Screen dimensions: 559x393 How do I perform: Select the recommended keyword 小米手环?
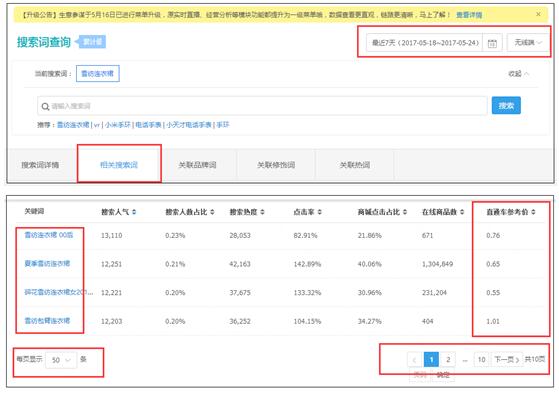tap(118, 124)
